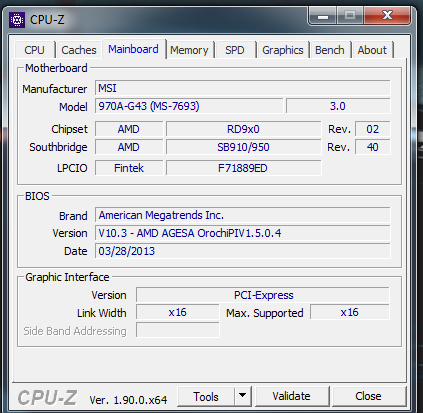
Task: Click the Chipset Rev. value 02
Action: coord(373,129)
